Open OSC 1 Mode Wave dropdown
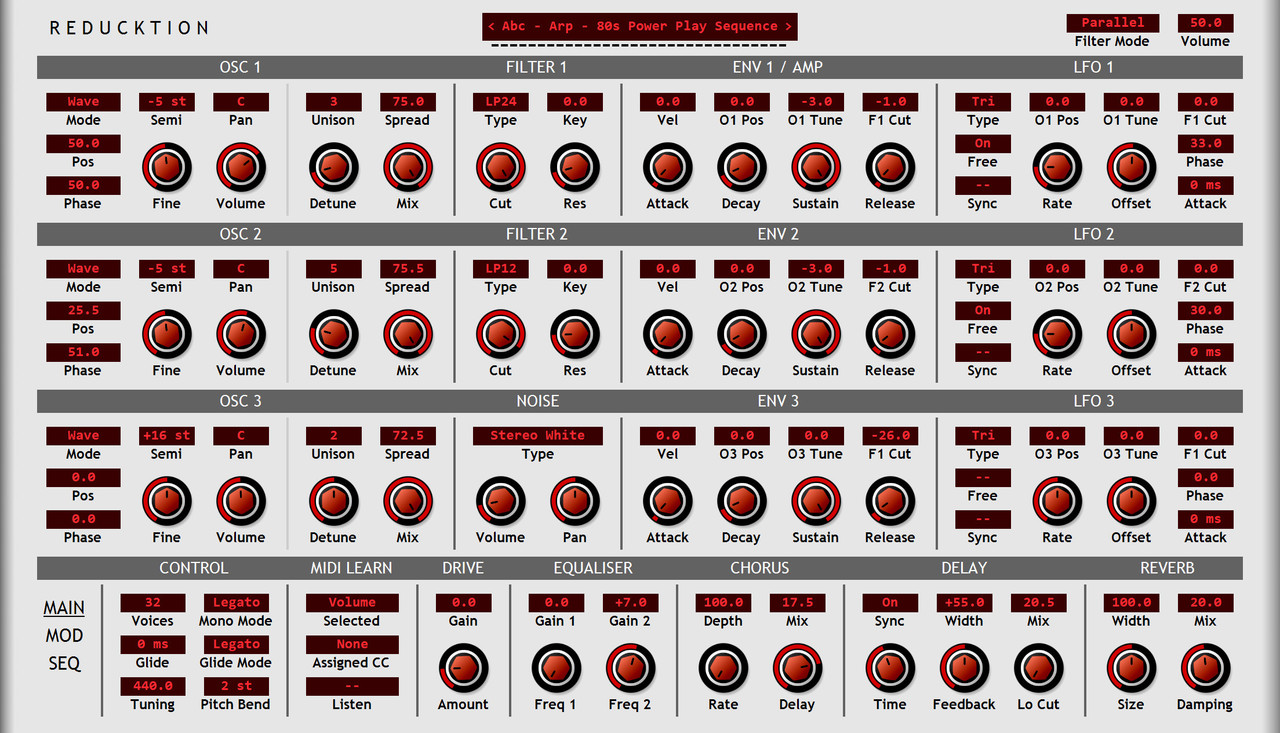The width and height of the screenshot is (1280, 733). pos(83,101)
